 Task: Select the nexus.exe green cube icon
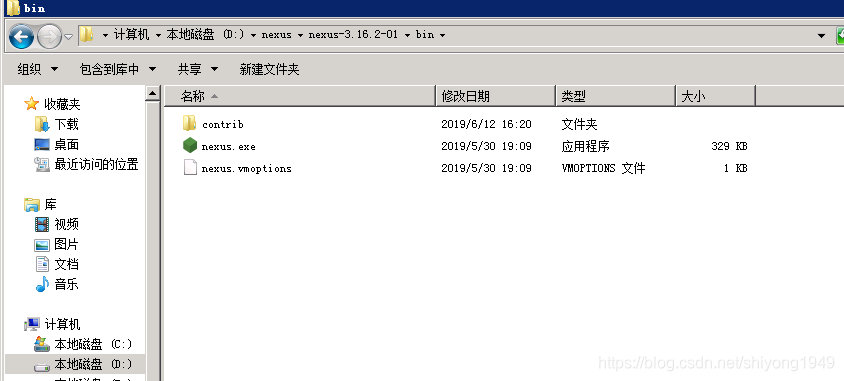190,146
